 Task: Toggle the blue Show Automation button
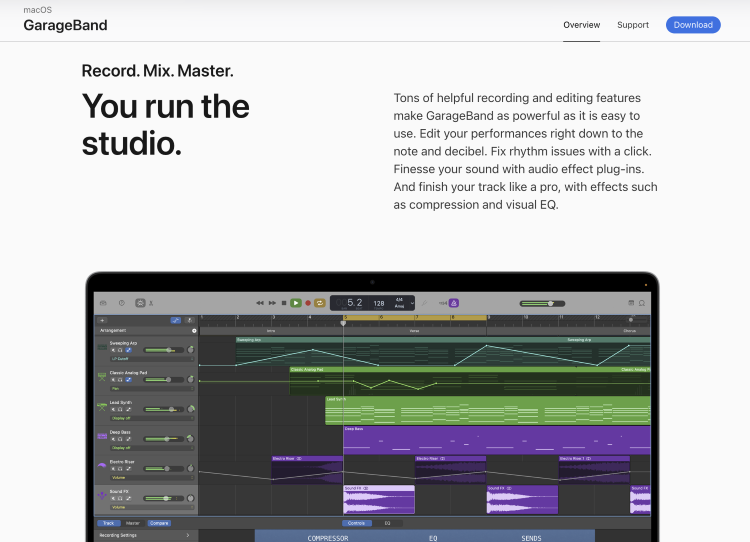coord(176,321)
